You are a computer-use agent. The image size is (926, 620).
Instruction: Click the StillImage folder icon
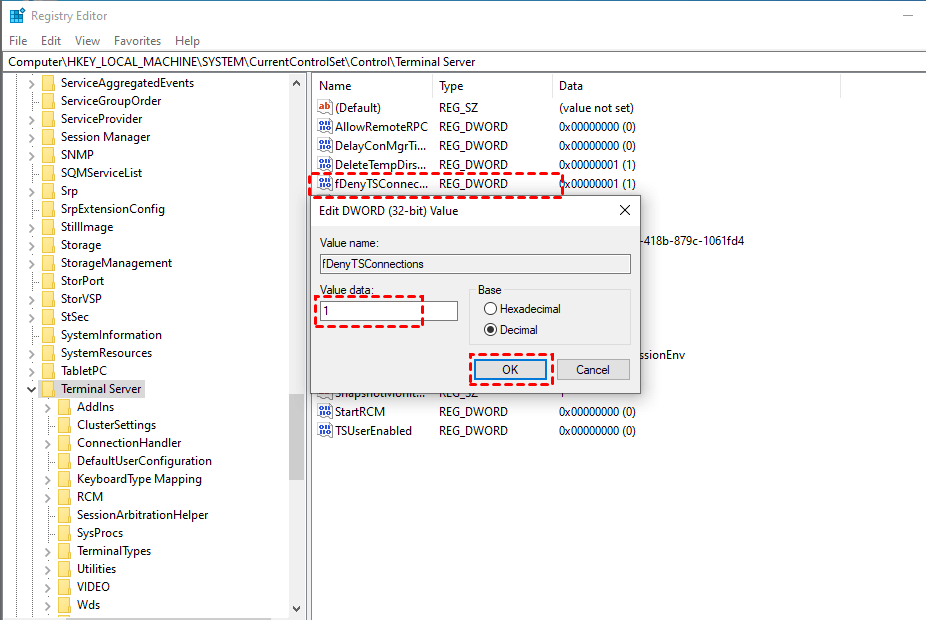[x=49, y=227]
